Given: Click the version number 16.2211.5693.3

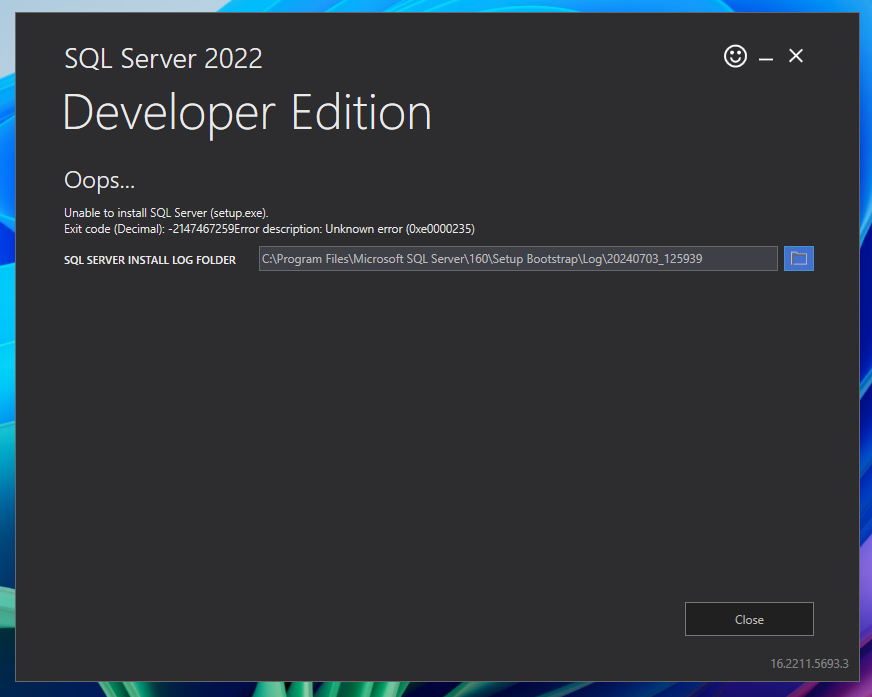Looking at the screenshot, I should point(809,664).
